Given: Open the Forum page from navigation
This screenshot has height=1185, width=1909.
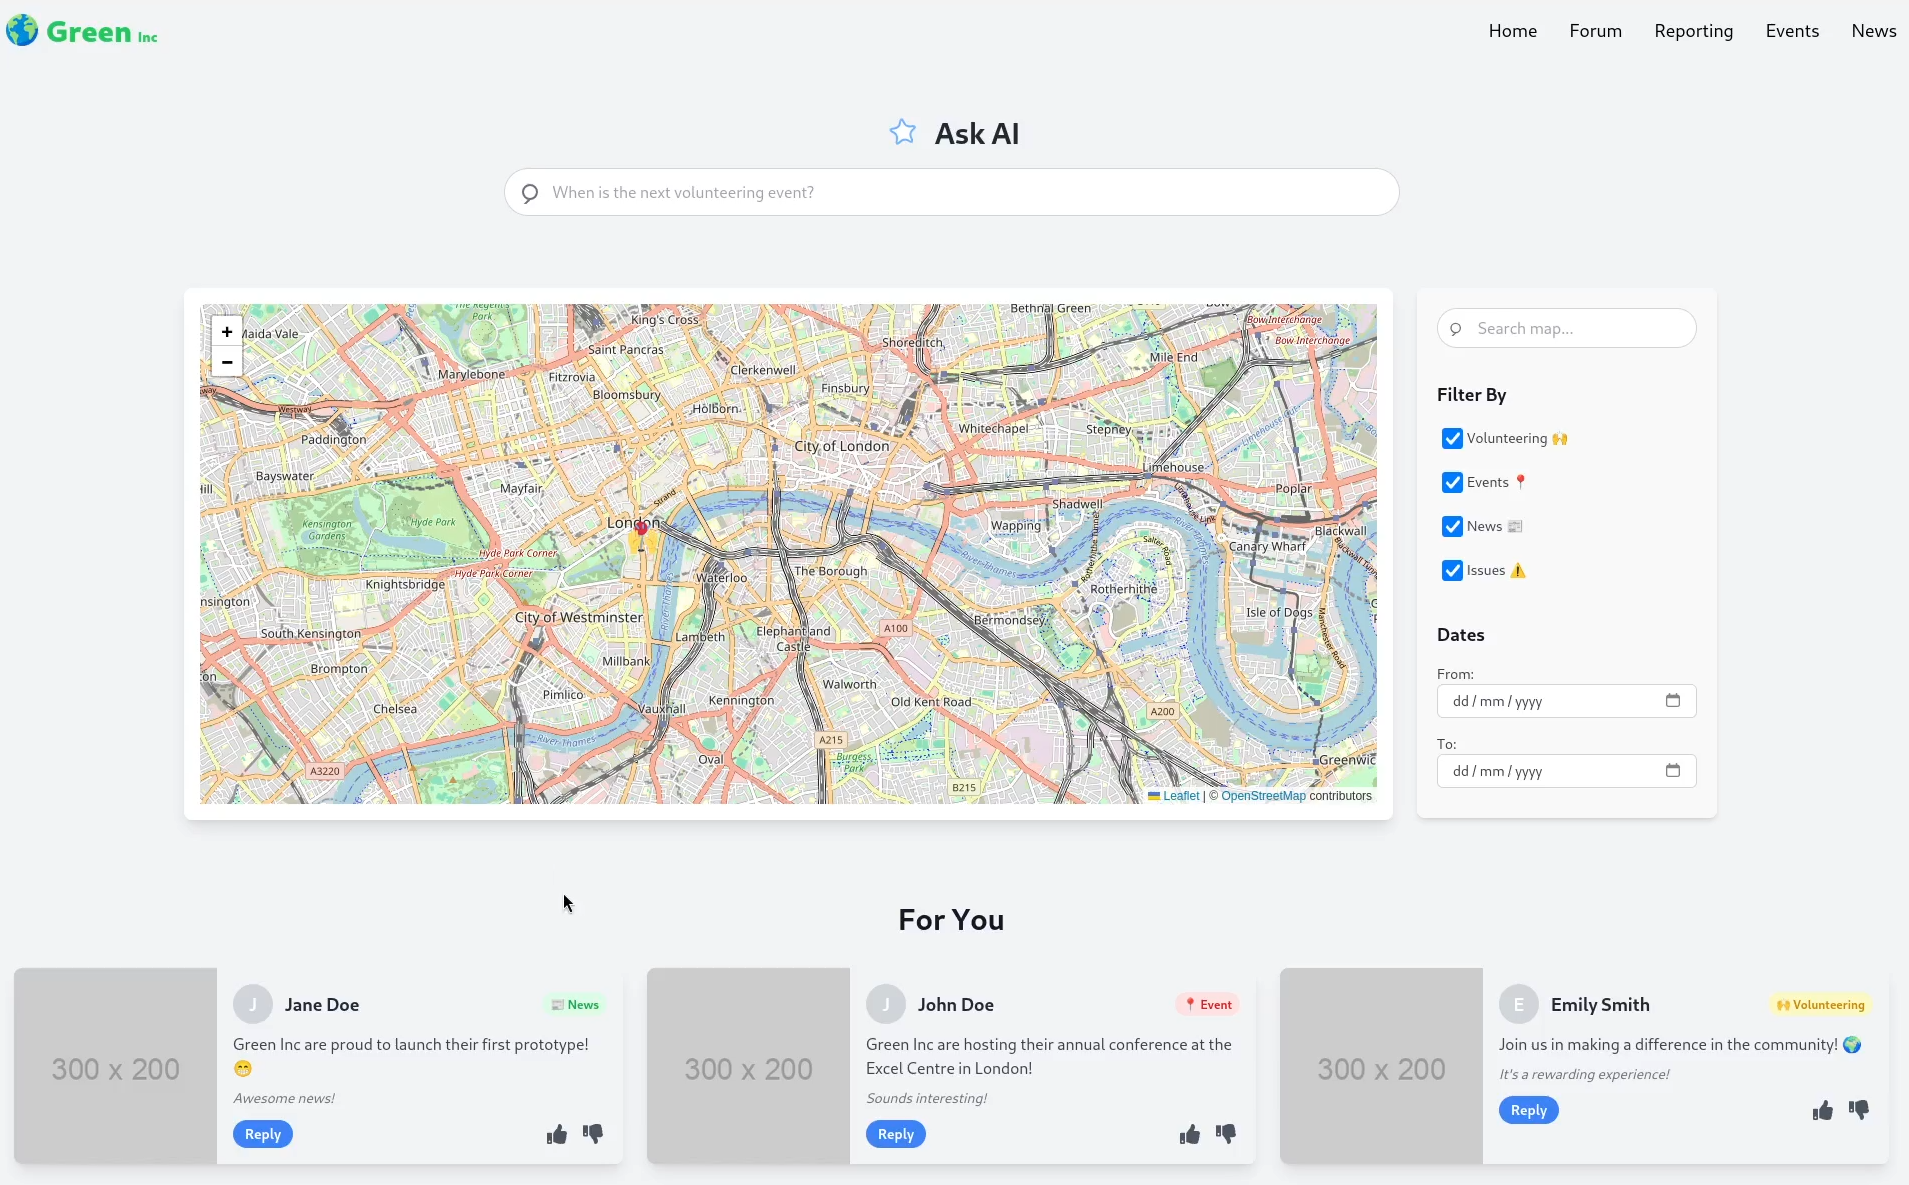Looking at the screenshot, I should [1595, 31].
